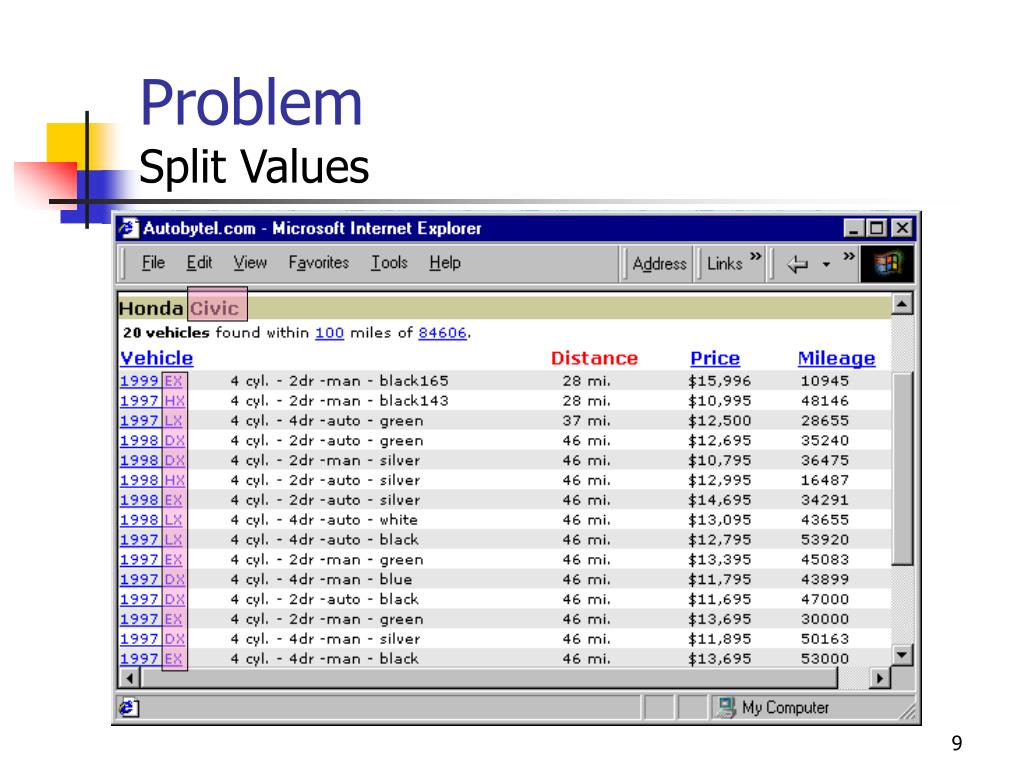Expand the navigation toolbar overflow chevron

pyautogui.click(x=849, y=256)
